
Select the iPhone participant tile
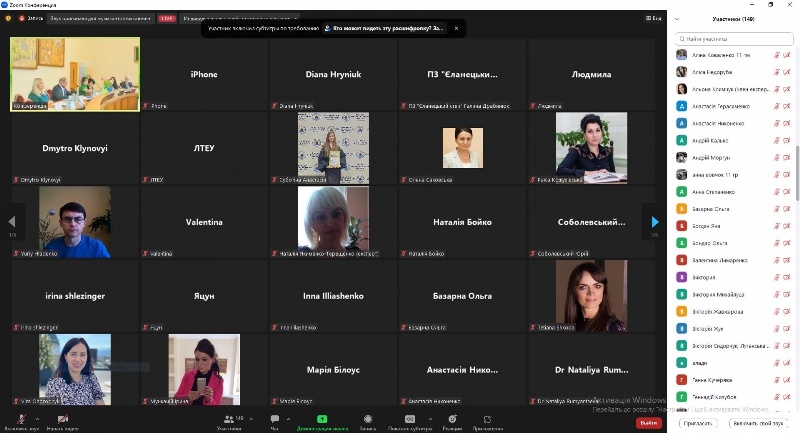click(204, 74)
